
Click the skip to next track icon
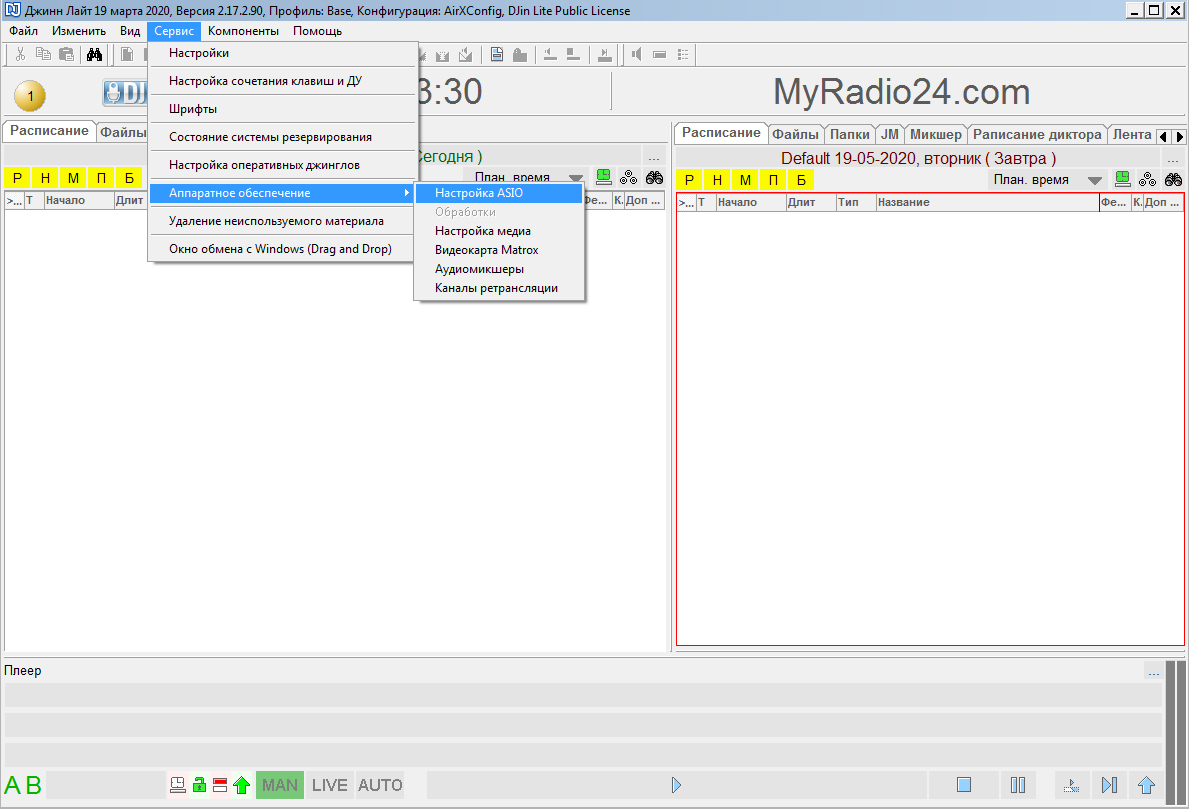pos(1109,785)
